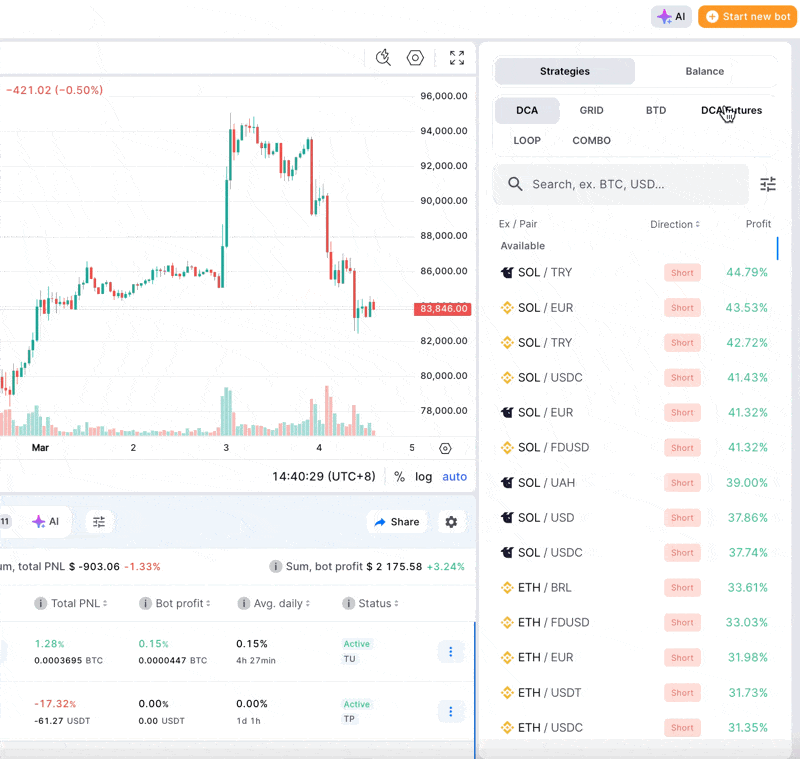Open three-dot menu for TU bot
The height and width of the screenshot is (759, 800).
[x=450, y=652]
